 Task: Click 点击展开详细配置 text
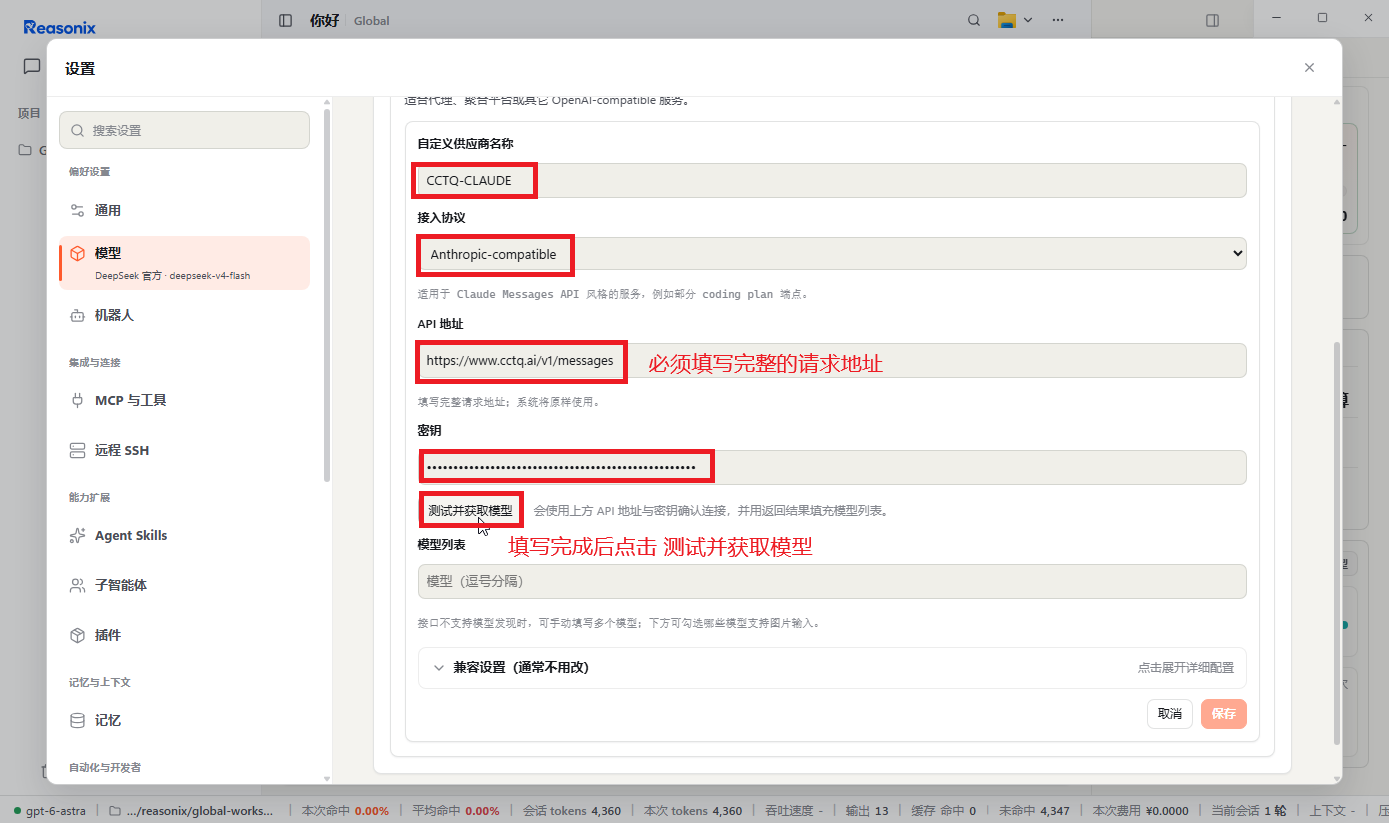[x=1185, y=668]
